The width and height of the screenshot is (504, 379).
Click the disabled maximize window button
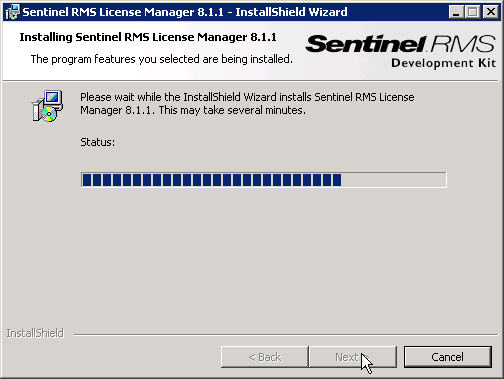(473, 12)
